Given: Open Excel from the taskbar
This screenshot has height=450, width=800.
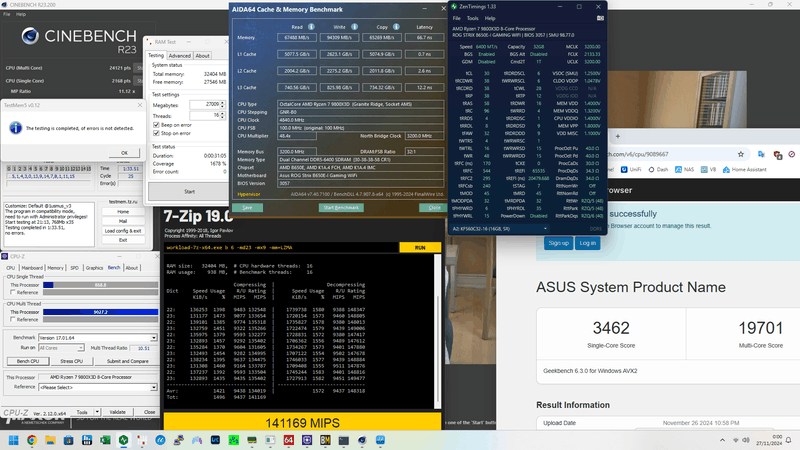Looking at the screenshot, I should [105, 440].
